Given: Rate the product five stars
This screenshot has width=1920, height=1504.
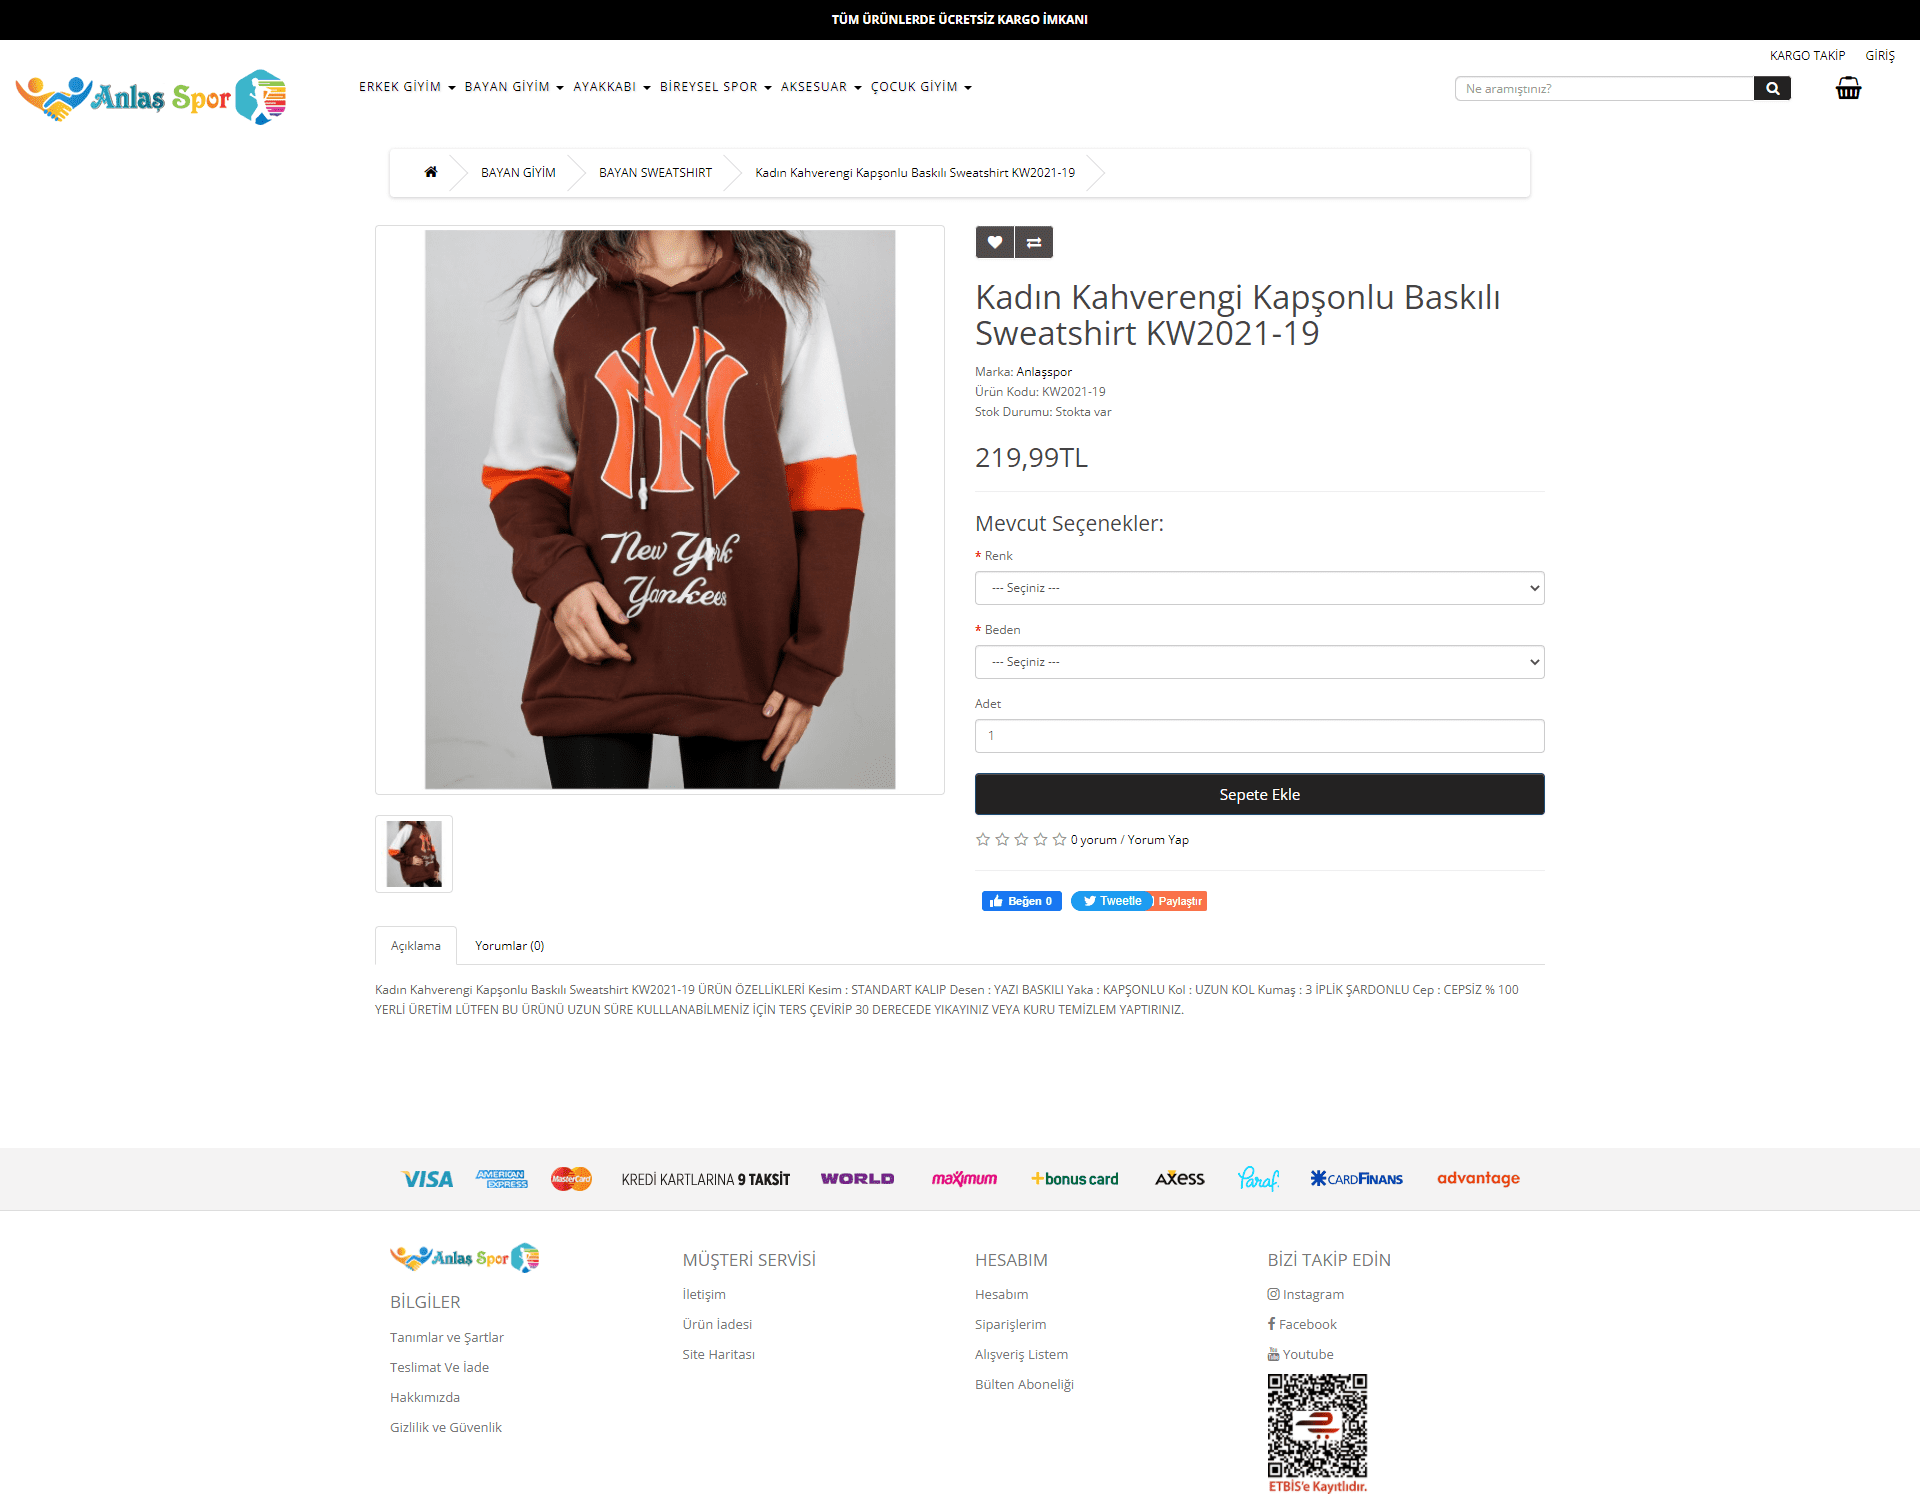Looking at the screenshot, I should click(x=1059, y=840).
